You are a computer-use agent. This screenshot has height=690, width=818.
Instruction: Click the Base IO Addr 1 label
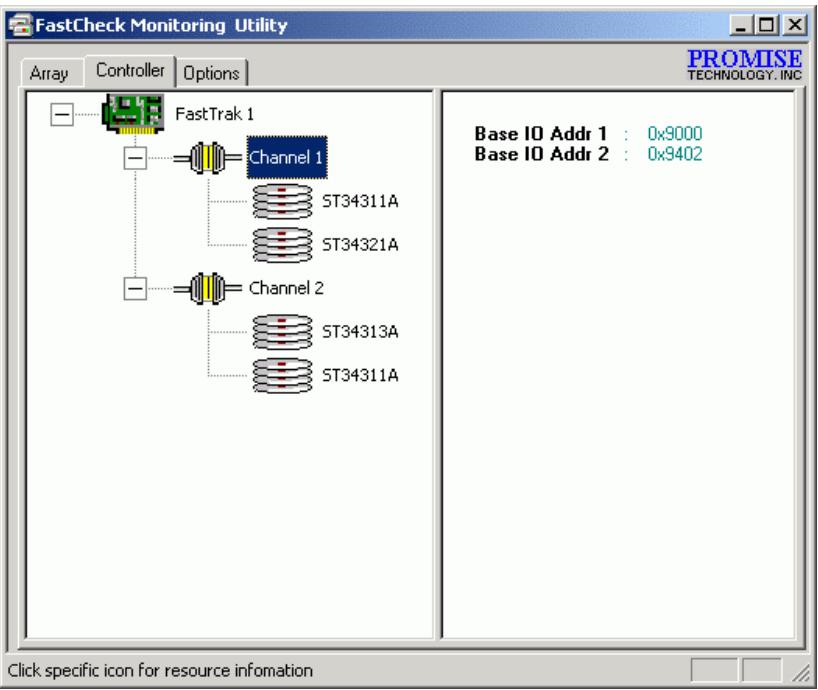541,134
